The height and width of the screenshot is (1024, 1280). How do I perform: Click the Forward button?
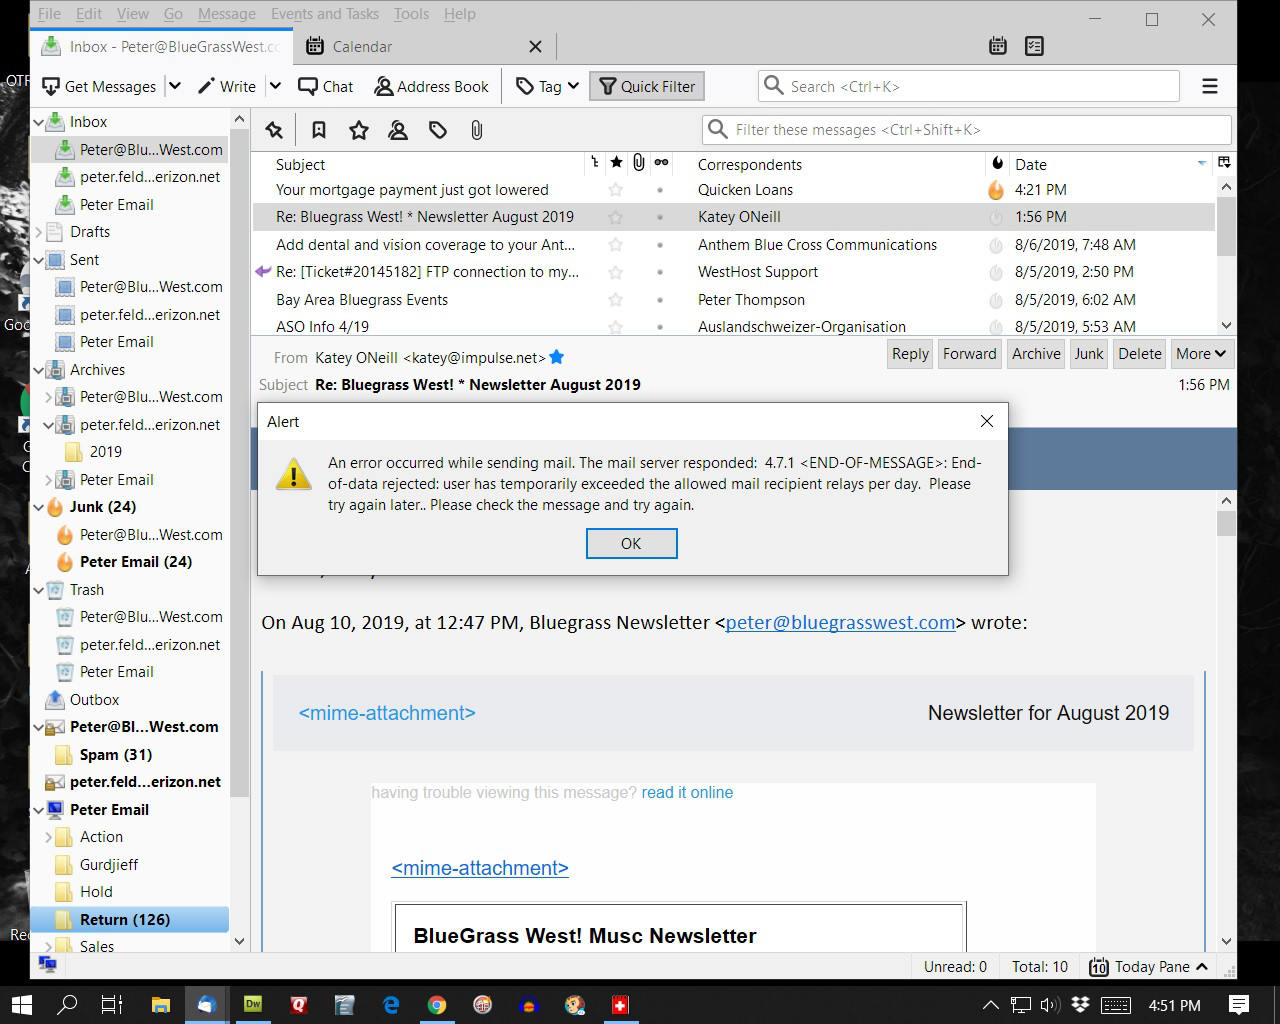pos(969,354)
